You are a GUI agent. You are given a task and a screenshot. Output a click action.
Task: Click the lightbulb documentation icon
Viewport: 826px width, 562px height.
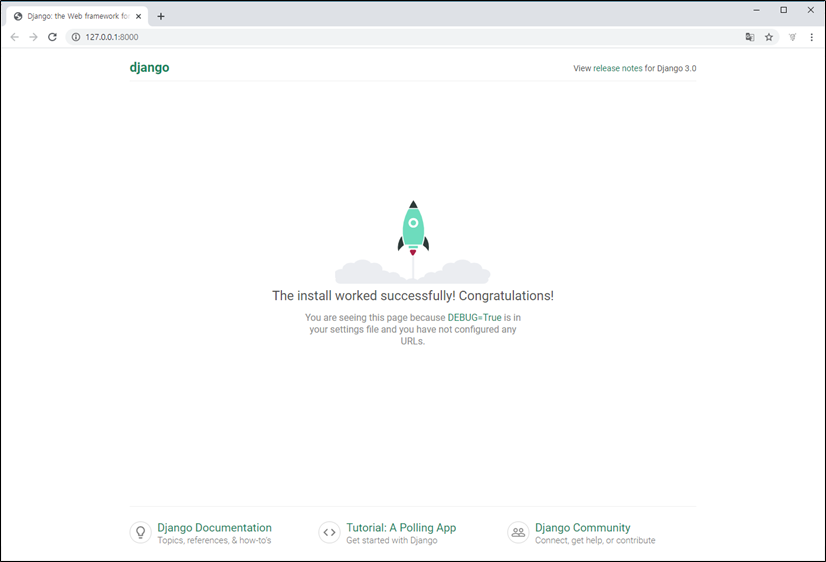[x=141, y=533]
